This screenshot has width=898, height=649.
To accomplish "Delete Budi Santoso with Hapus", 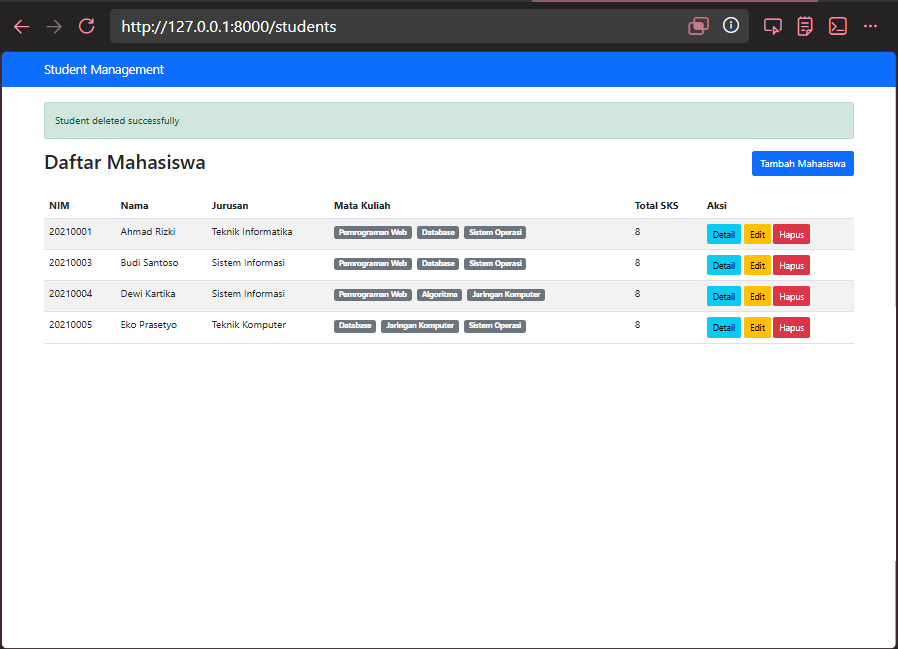I will coord(791,265).
